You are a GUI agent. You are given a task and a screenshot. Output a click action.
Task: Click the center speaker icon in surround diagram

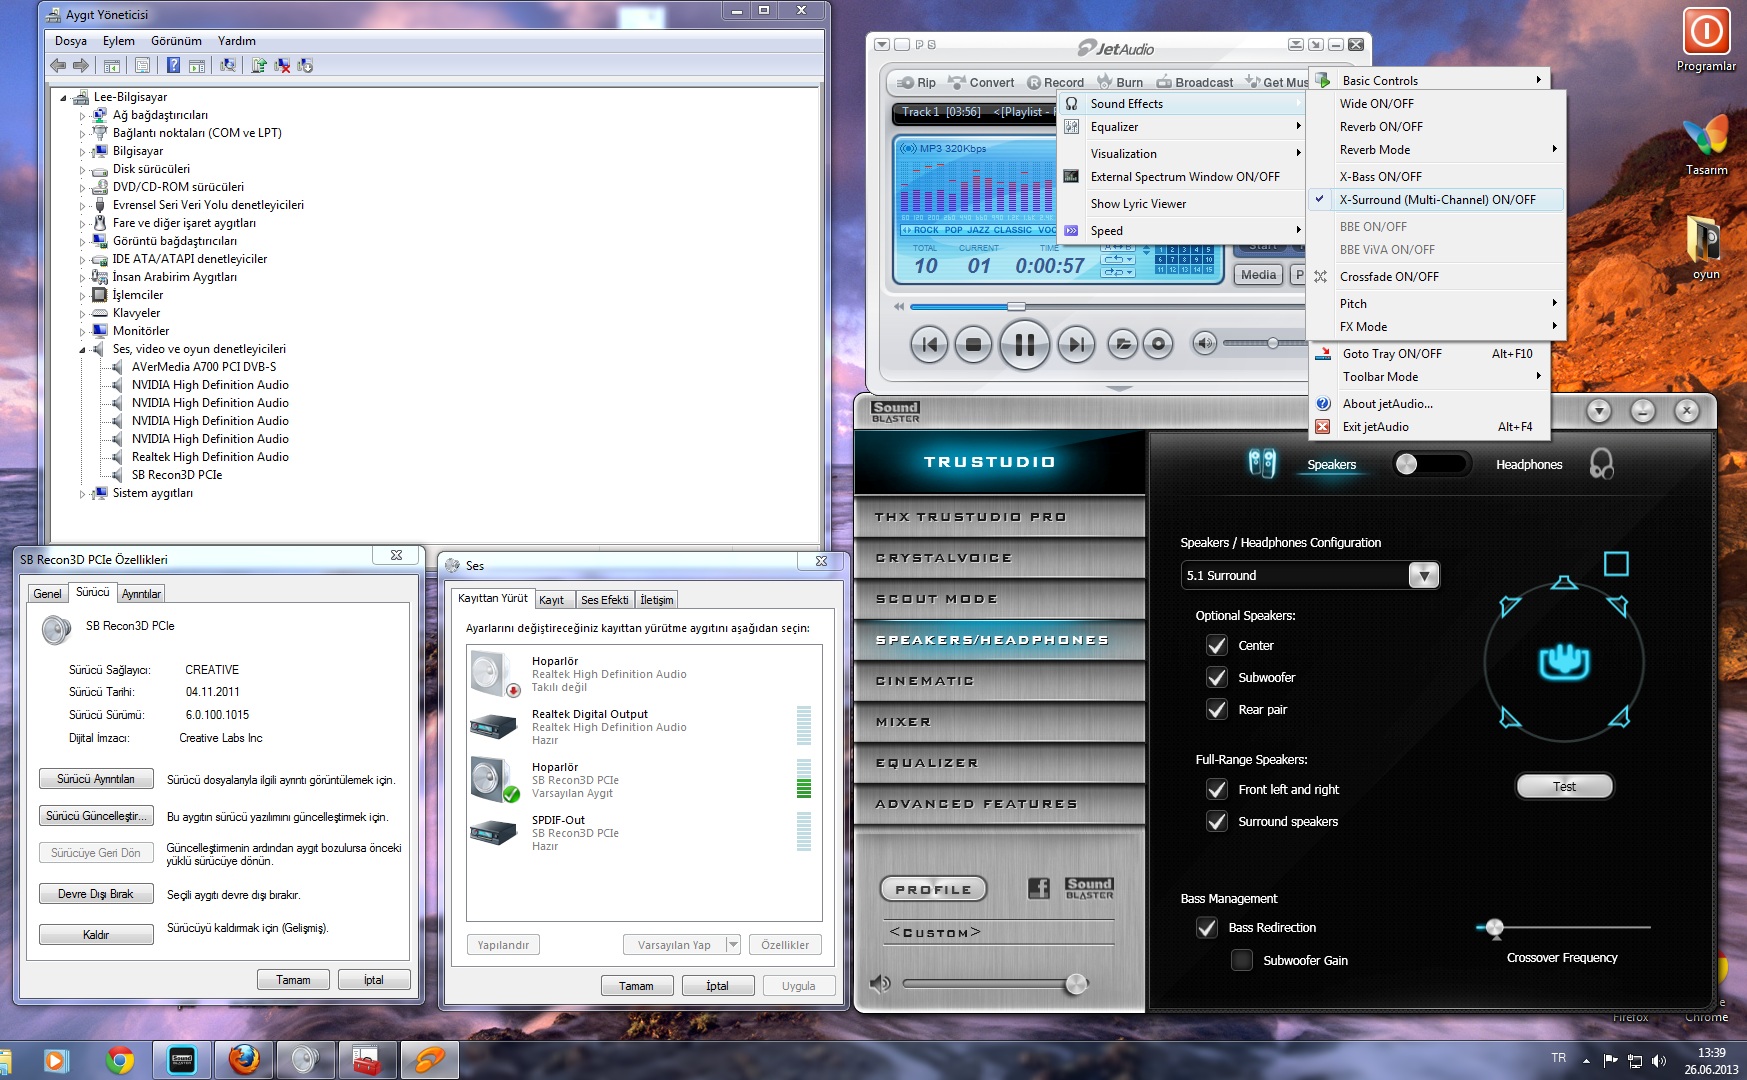1564,583
